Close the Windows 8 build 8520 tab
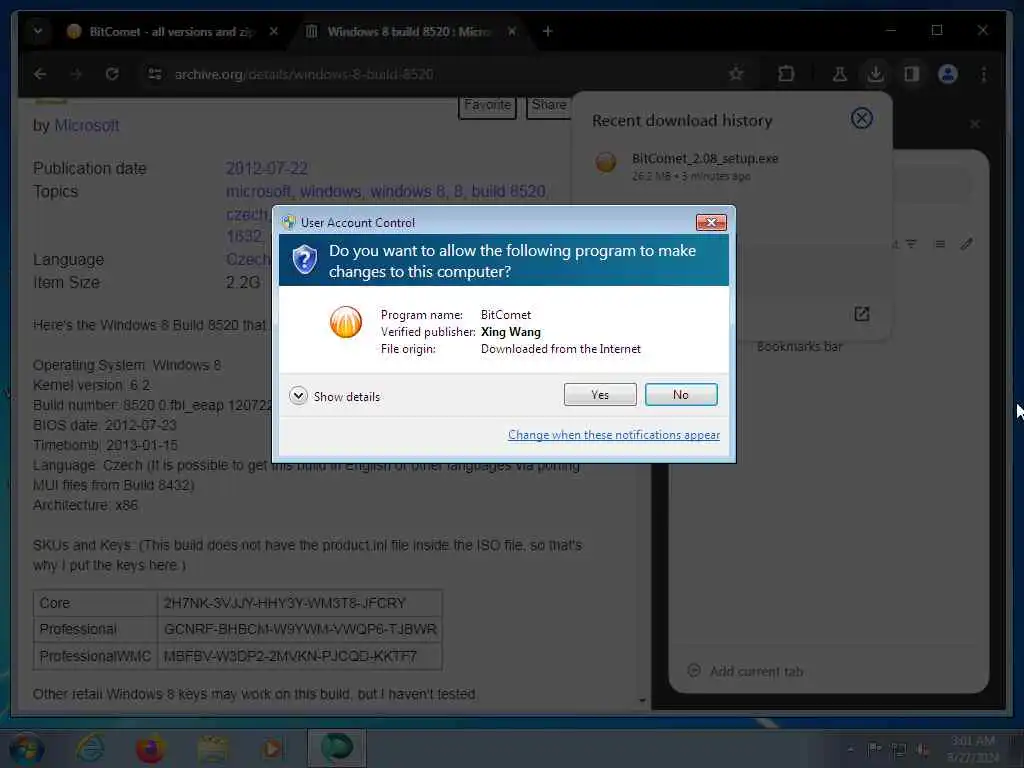 pyautogui.click(x=512, y=31)
